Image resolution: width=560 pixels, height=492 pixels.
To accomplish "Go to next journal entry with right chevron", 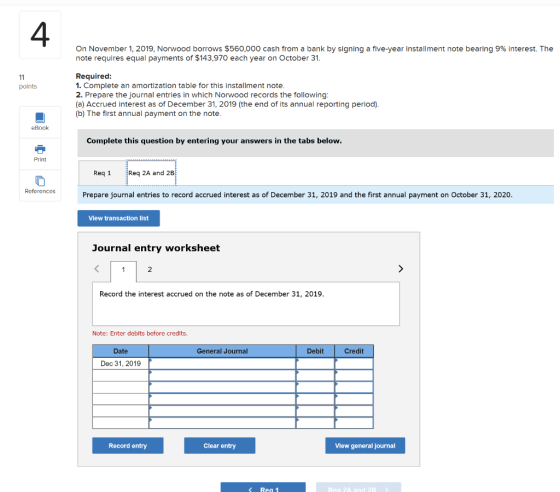I will 401,269.
